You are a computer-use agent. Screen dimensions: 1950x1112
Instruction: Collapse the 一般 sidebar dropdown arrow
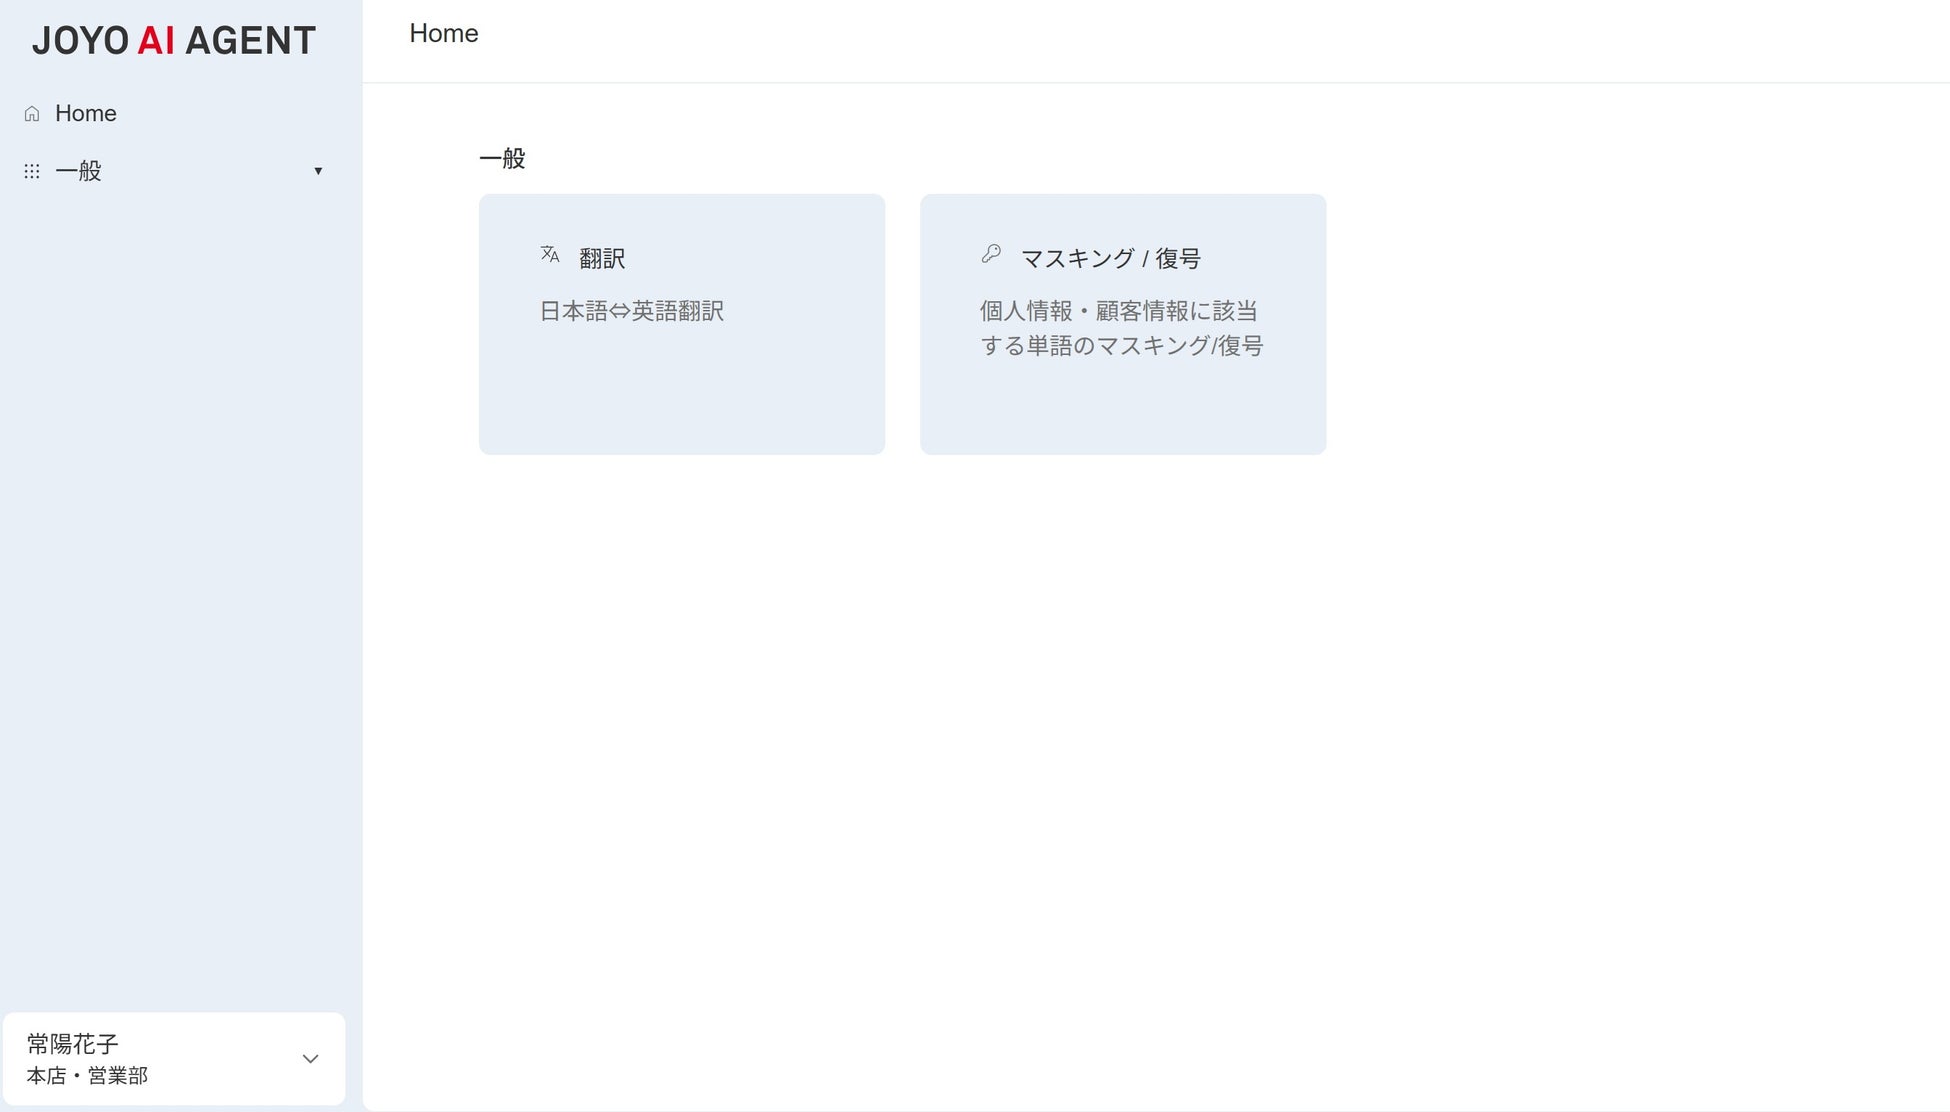click(318, 171)
